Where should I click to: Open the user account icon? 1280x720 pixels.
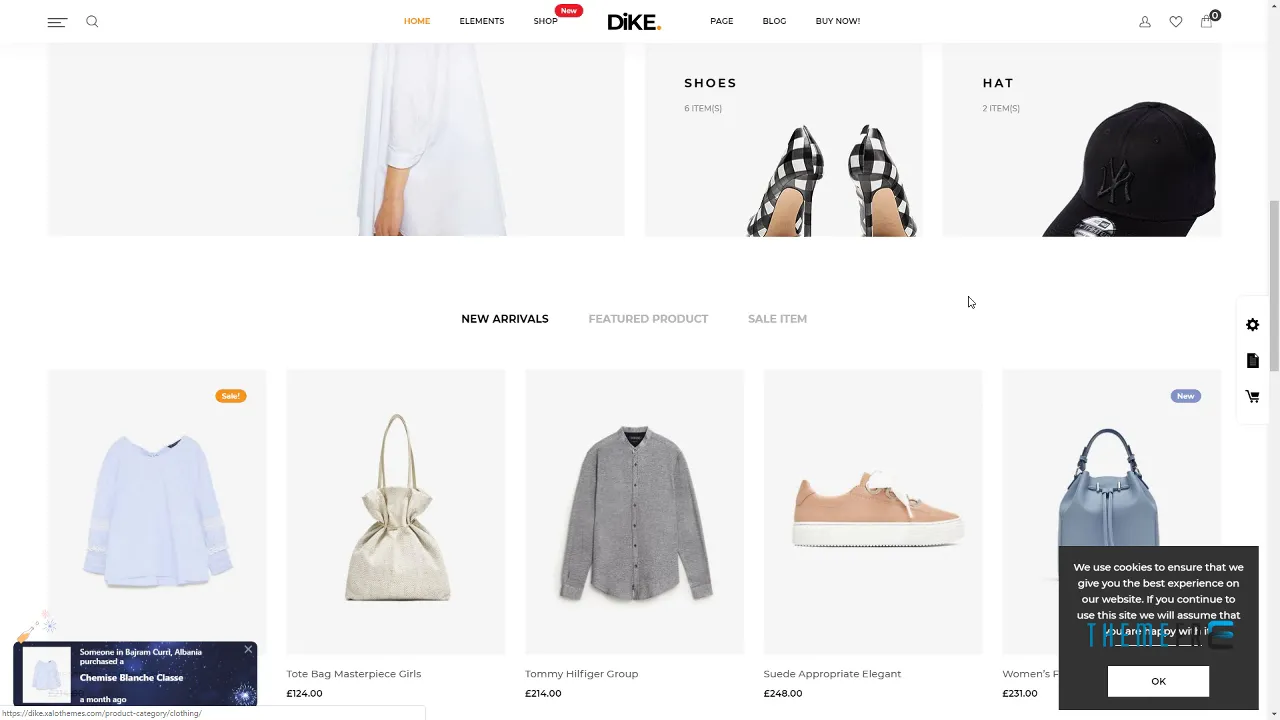tap(1145, 22)
